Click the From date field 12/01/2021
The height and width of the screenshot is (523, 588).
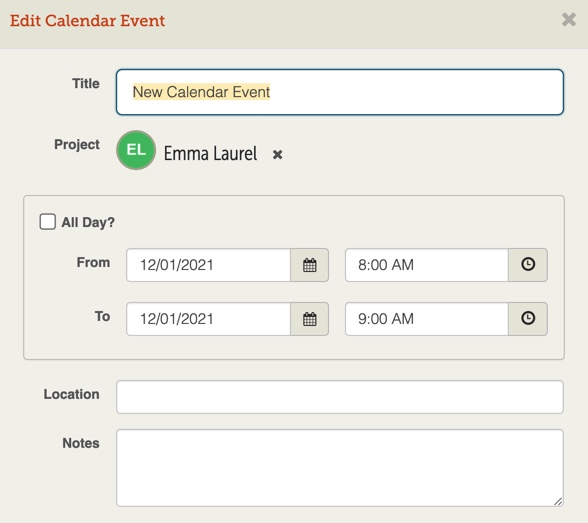(208, 265)
